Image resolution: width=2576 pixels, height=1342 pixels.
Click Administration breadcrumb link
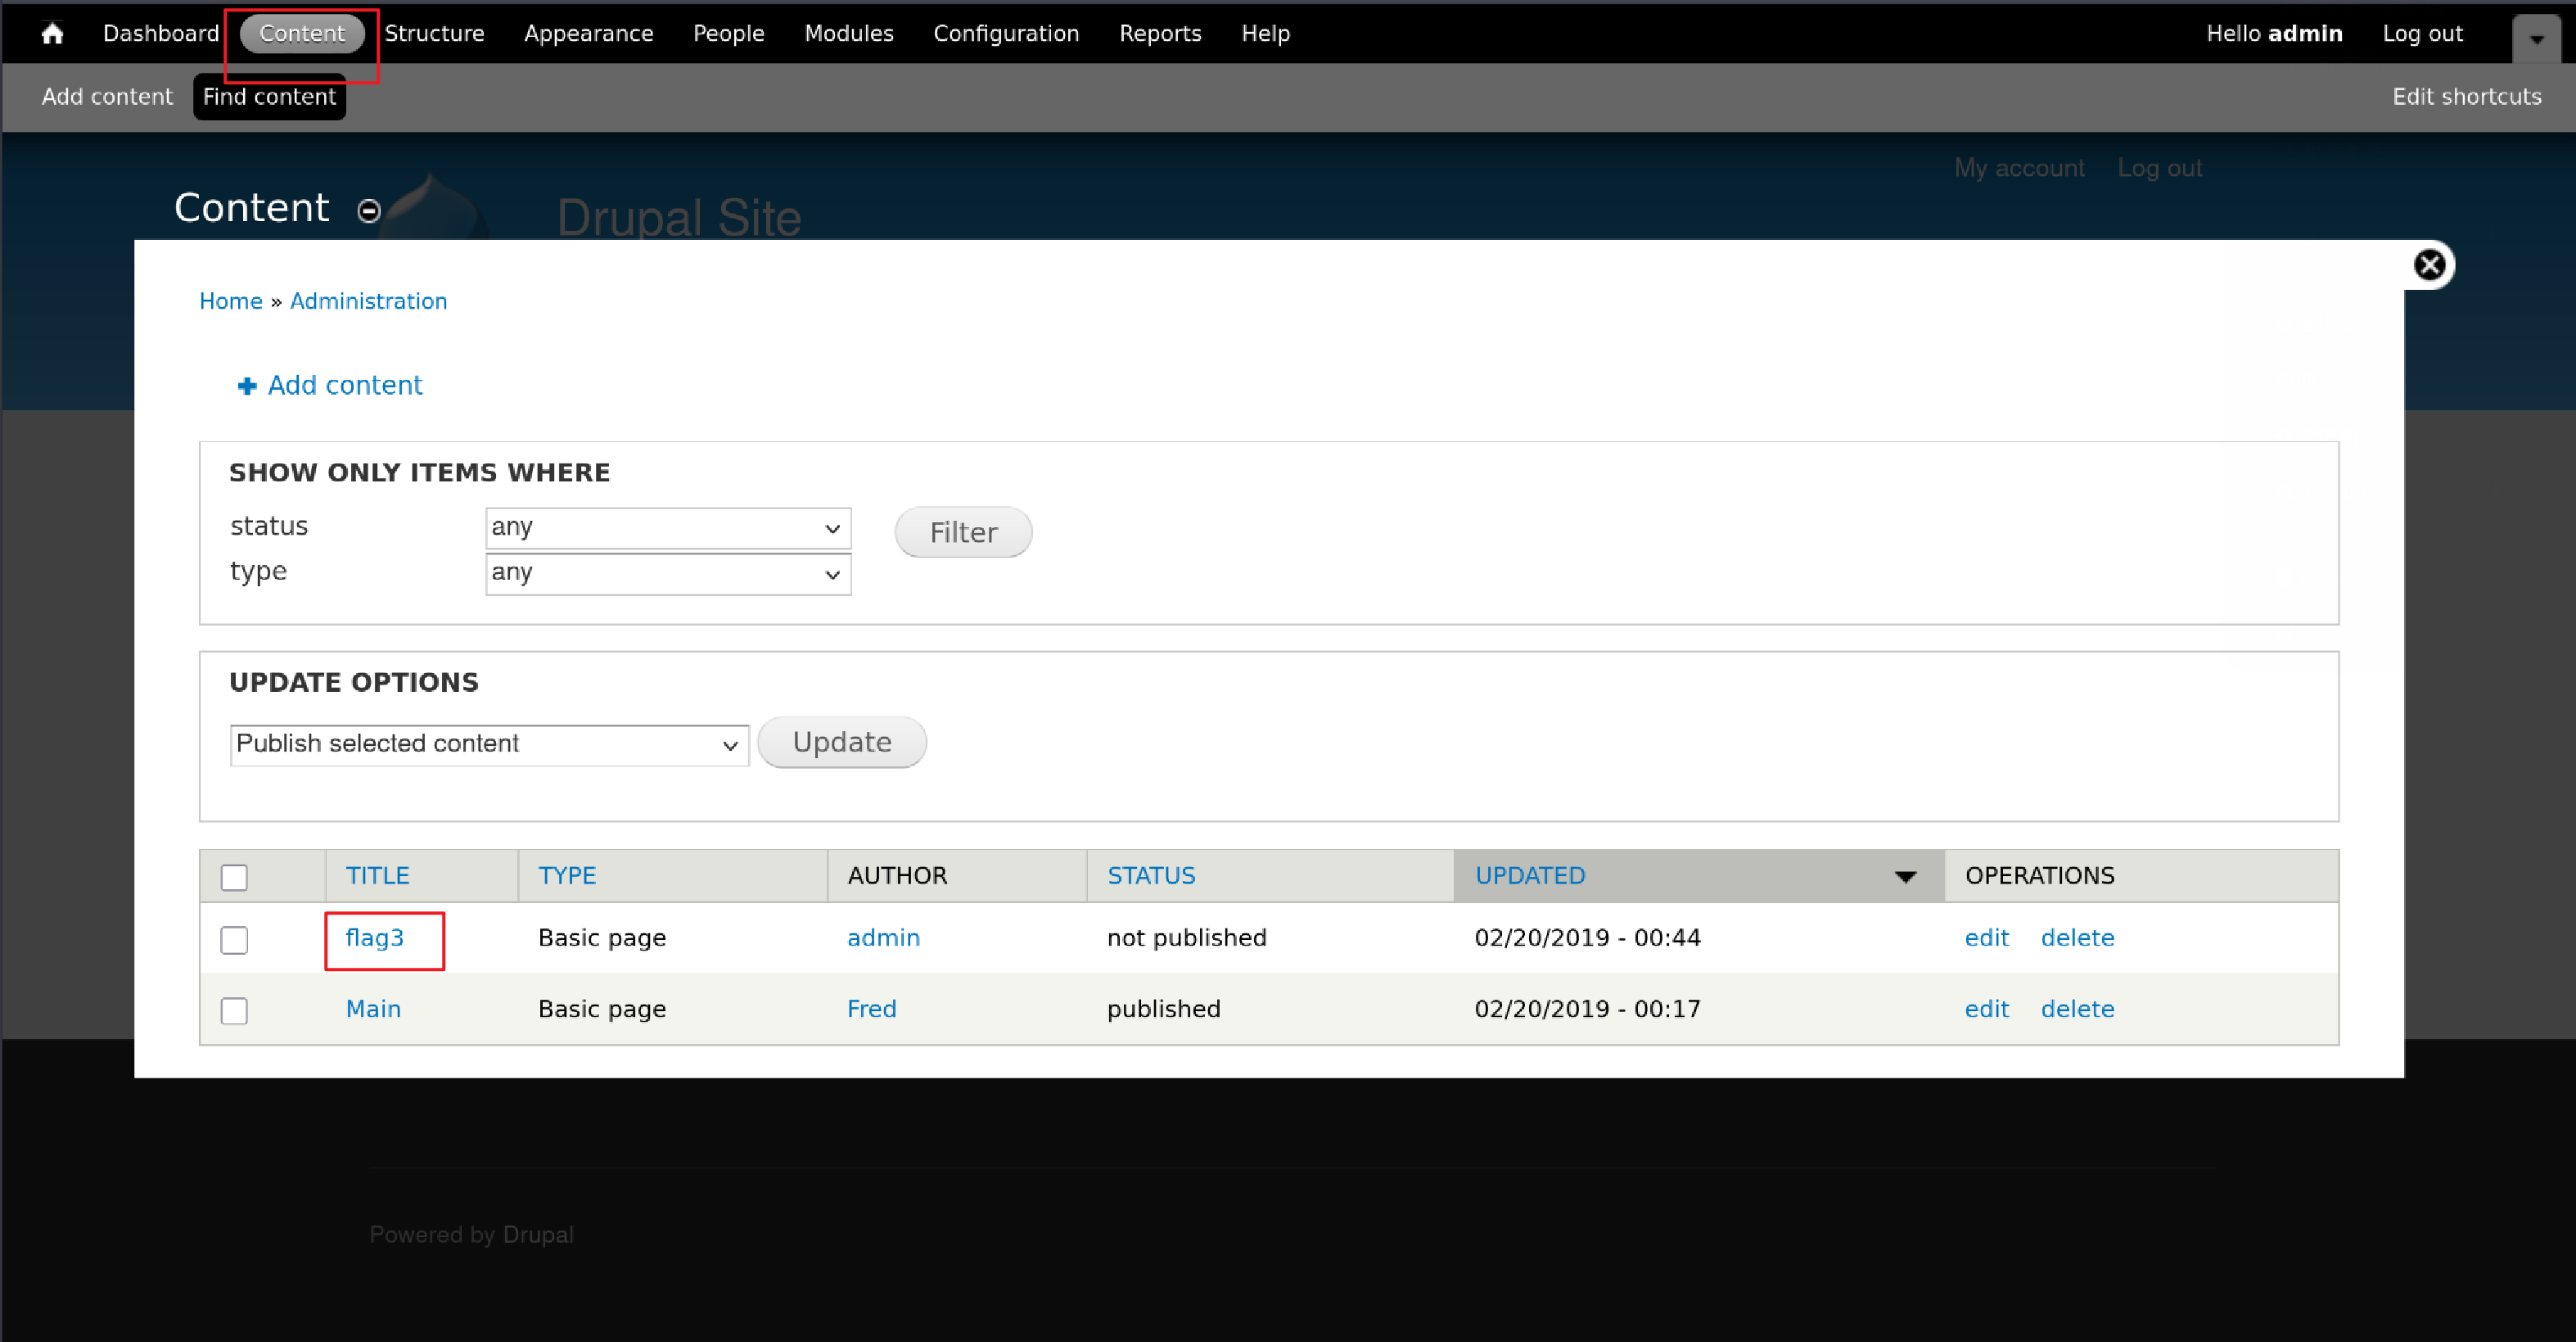tap(369, 302)
